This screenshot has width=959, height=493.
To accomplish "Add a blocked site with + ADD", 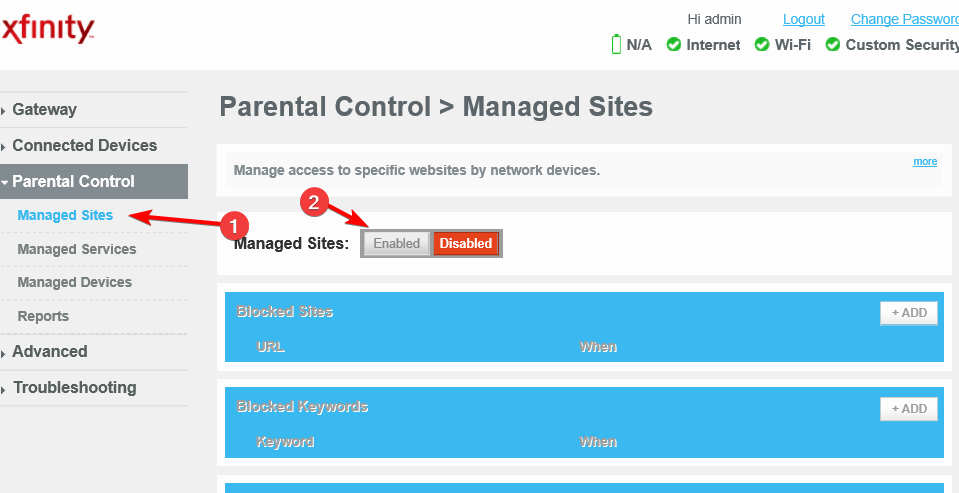I will coord(909,313).
